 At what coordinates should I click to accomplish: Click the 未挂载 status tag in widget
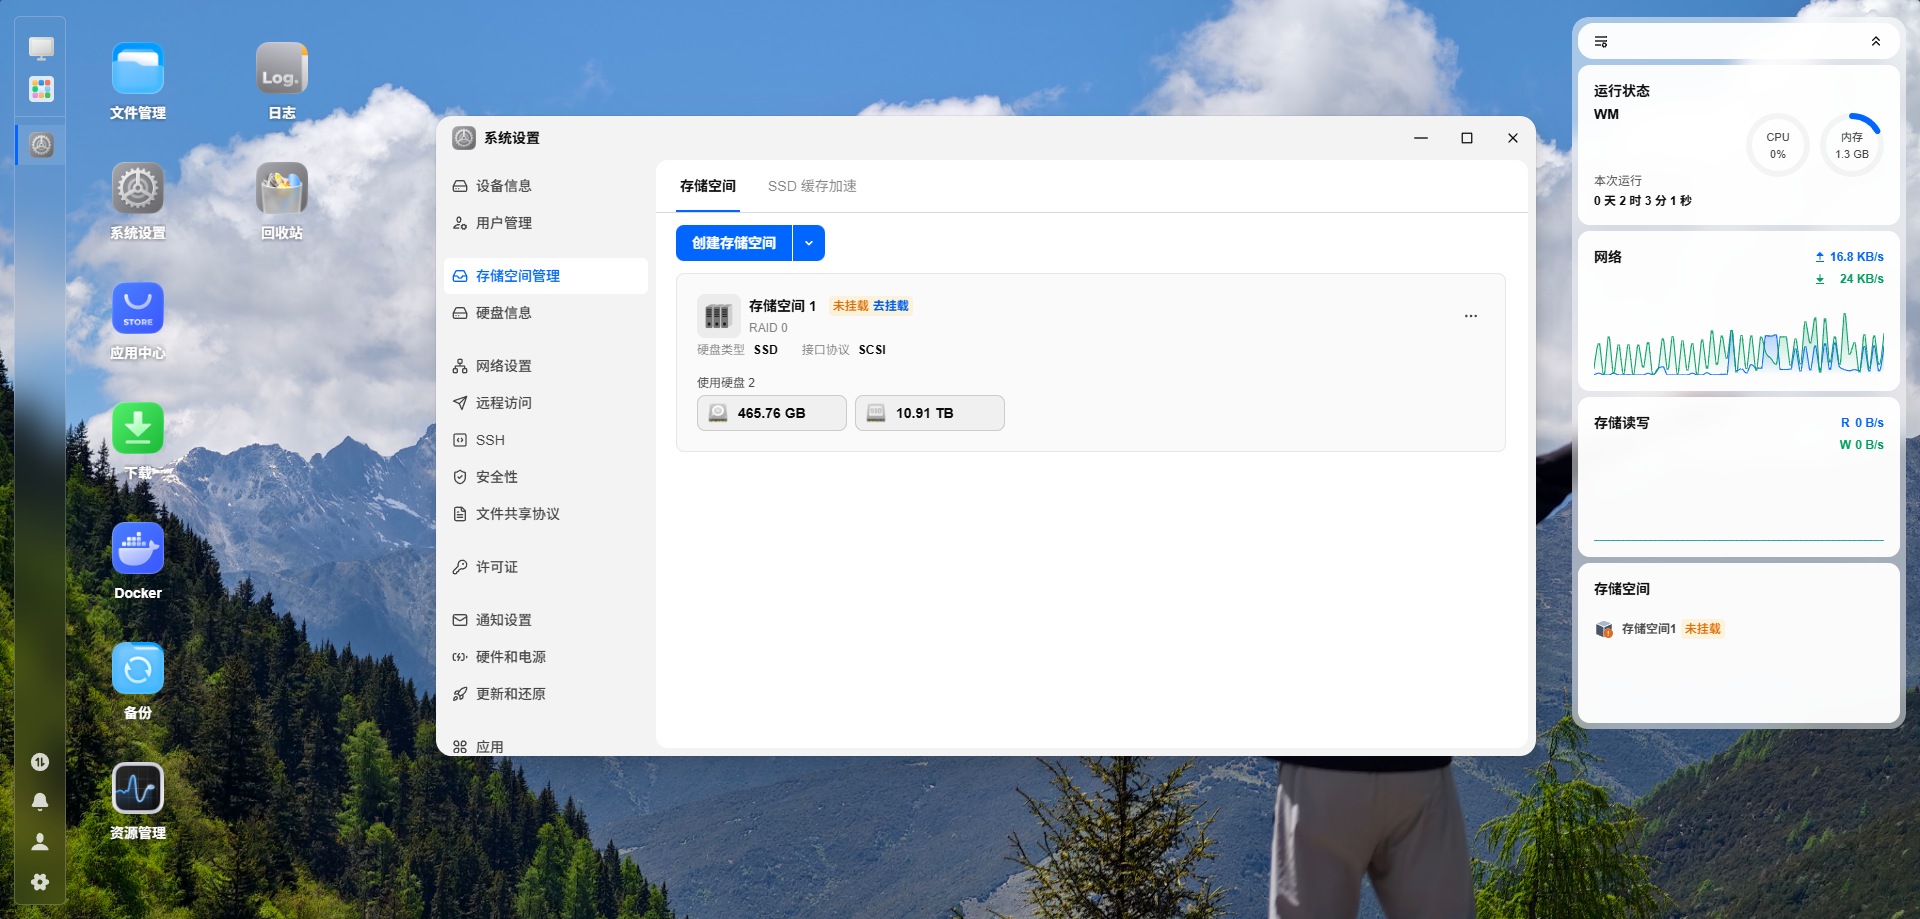(x=1703, y=629)
